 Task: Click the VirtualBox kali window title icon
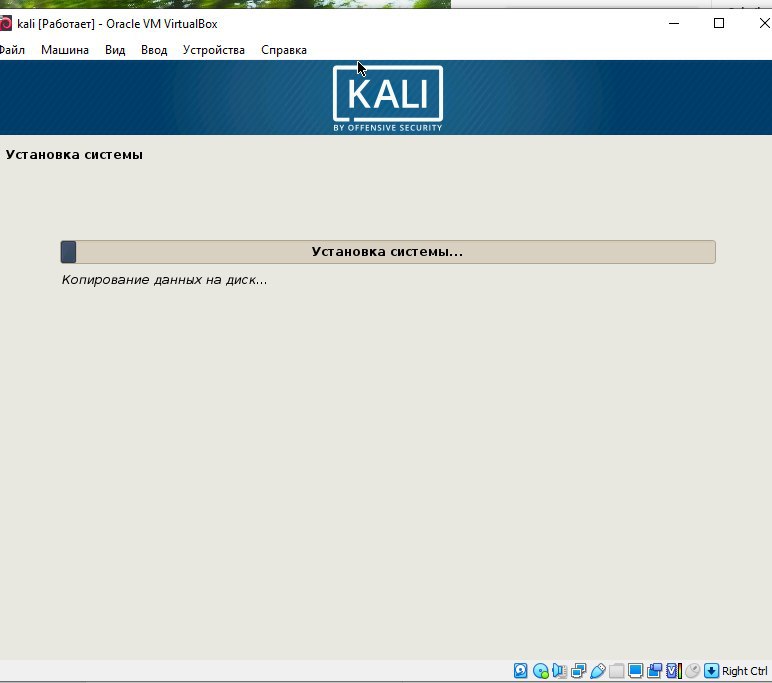click(5, 24)
